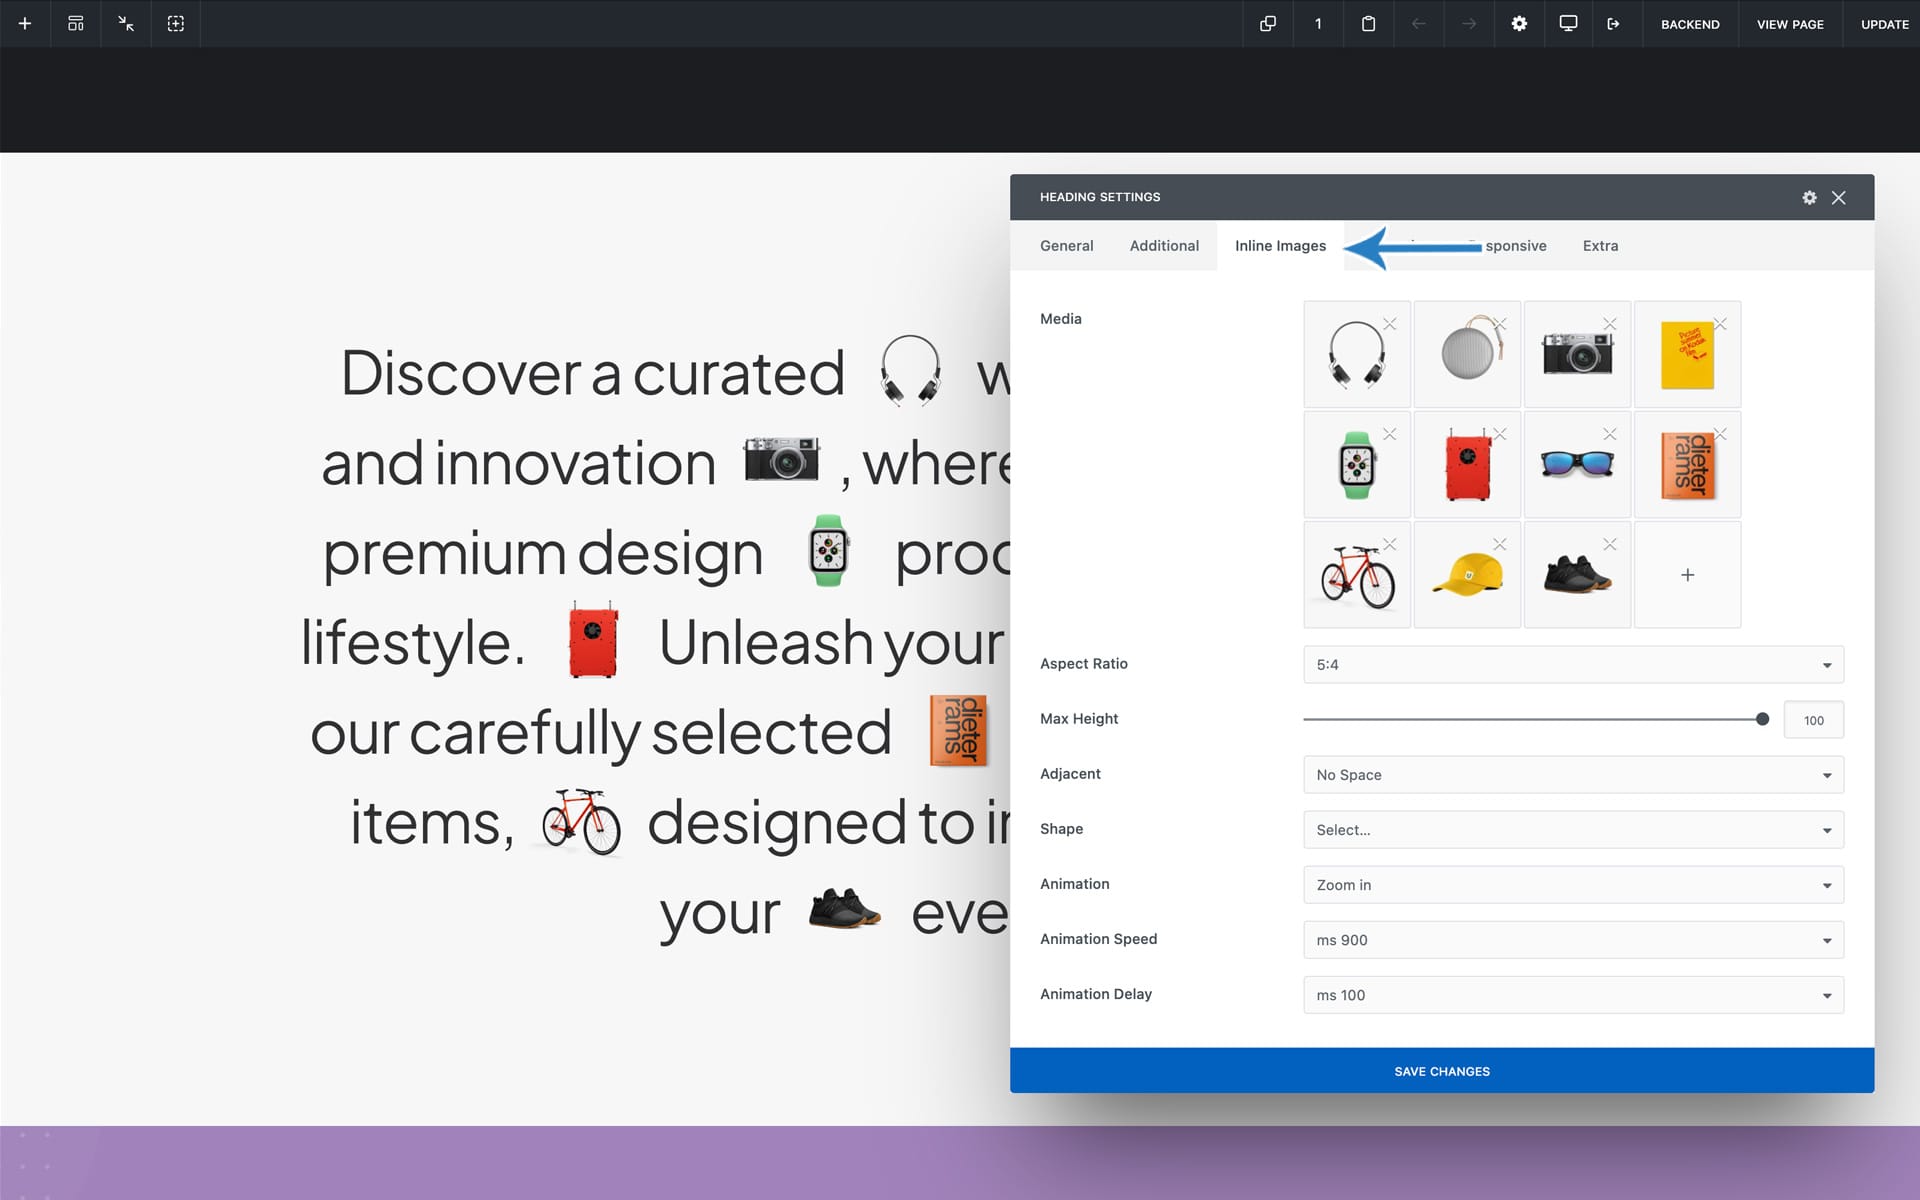Switch to the Extra tab

pos(1600,246)
